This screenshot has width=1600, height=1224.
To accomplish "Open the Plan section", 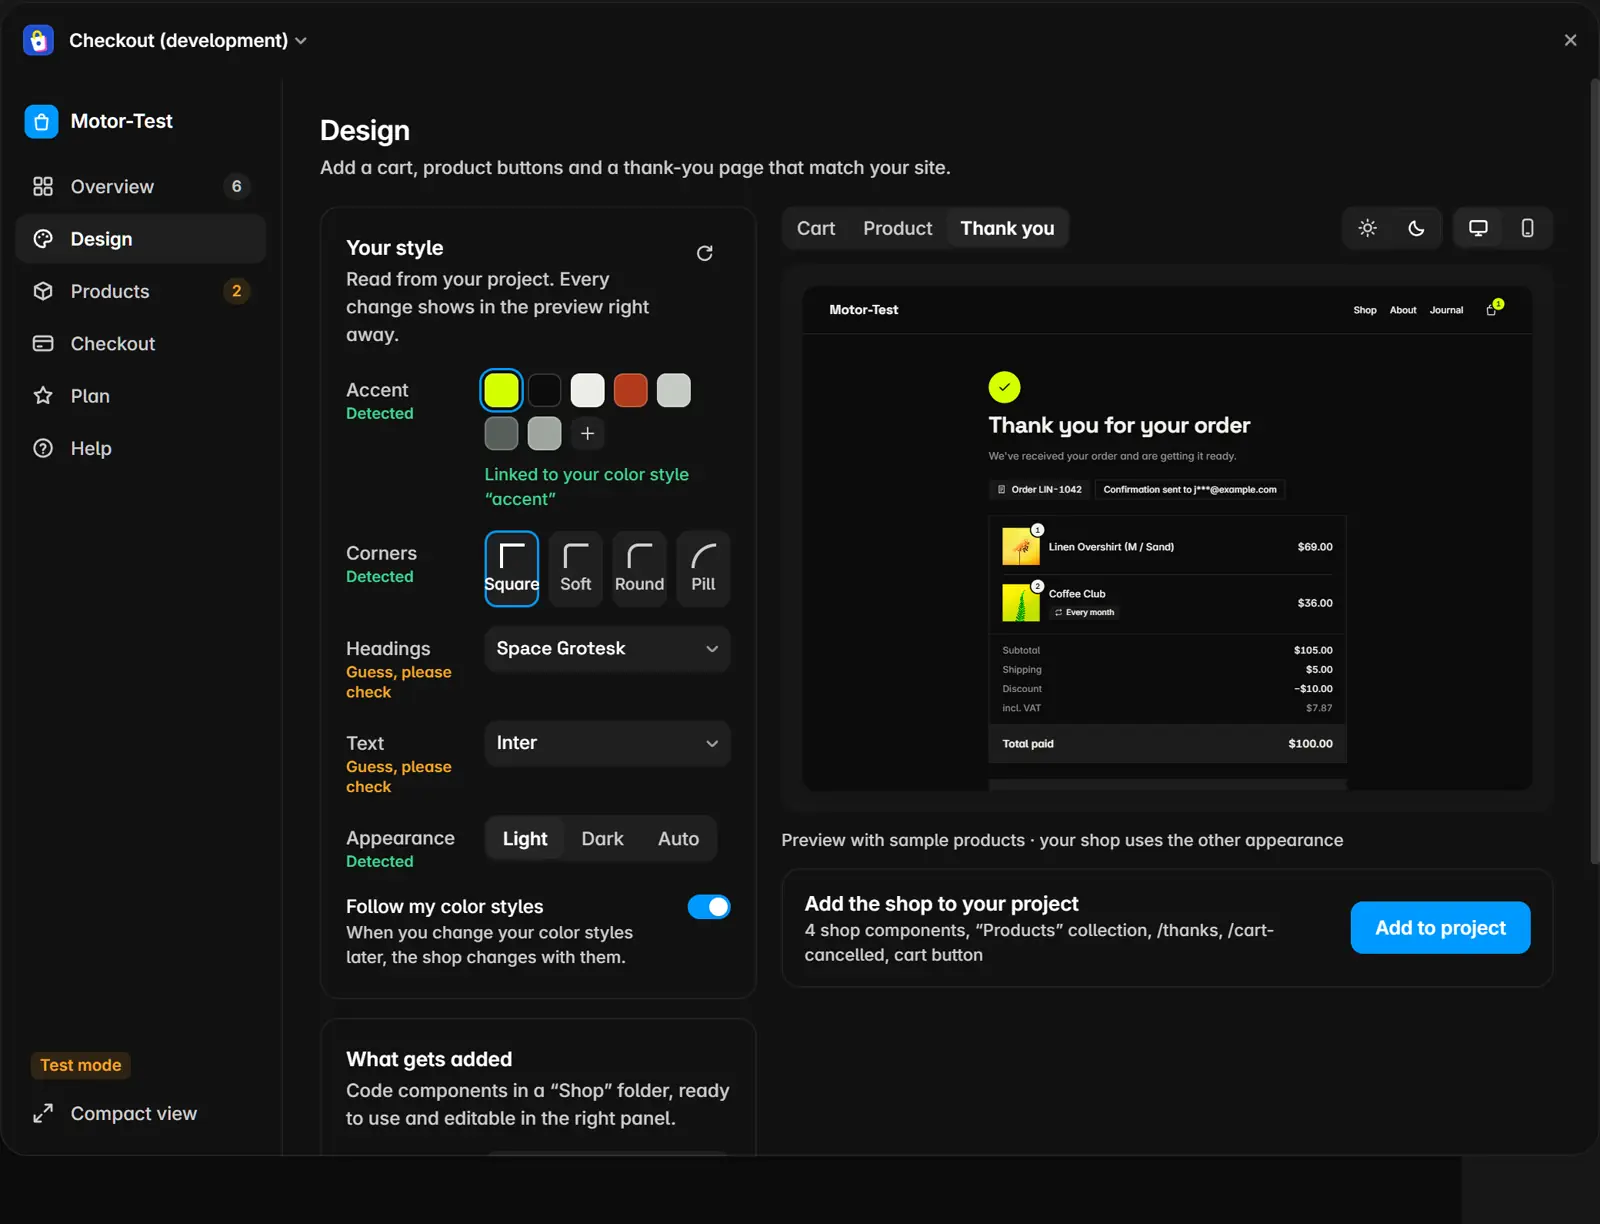I will pyautogui.click(x=141, y=396).
